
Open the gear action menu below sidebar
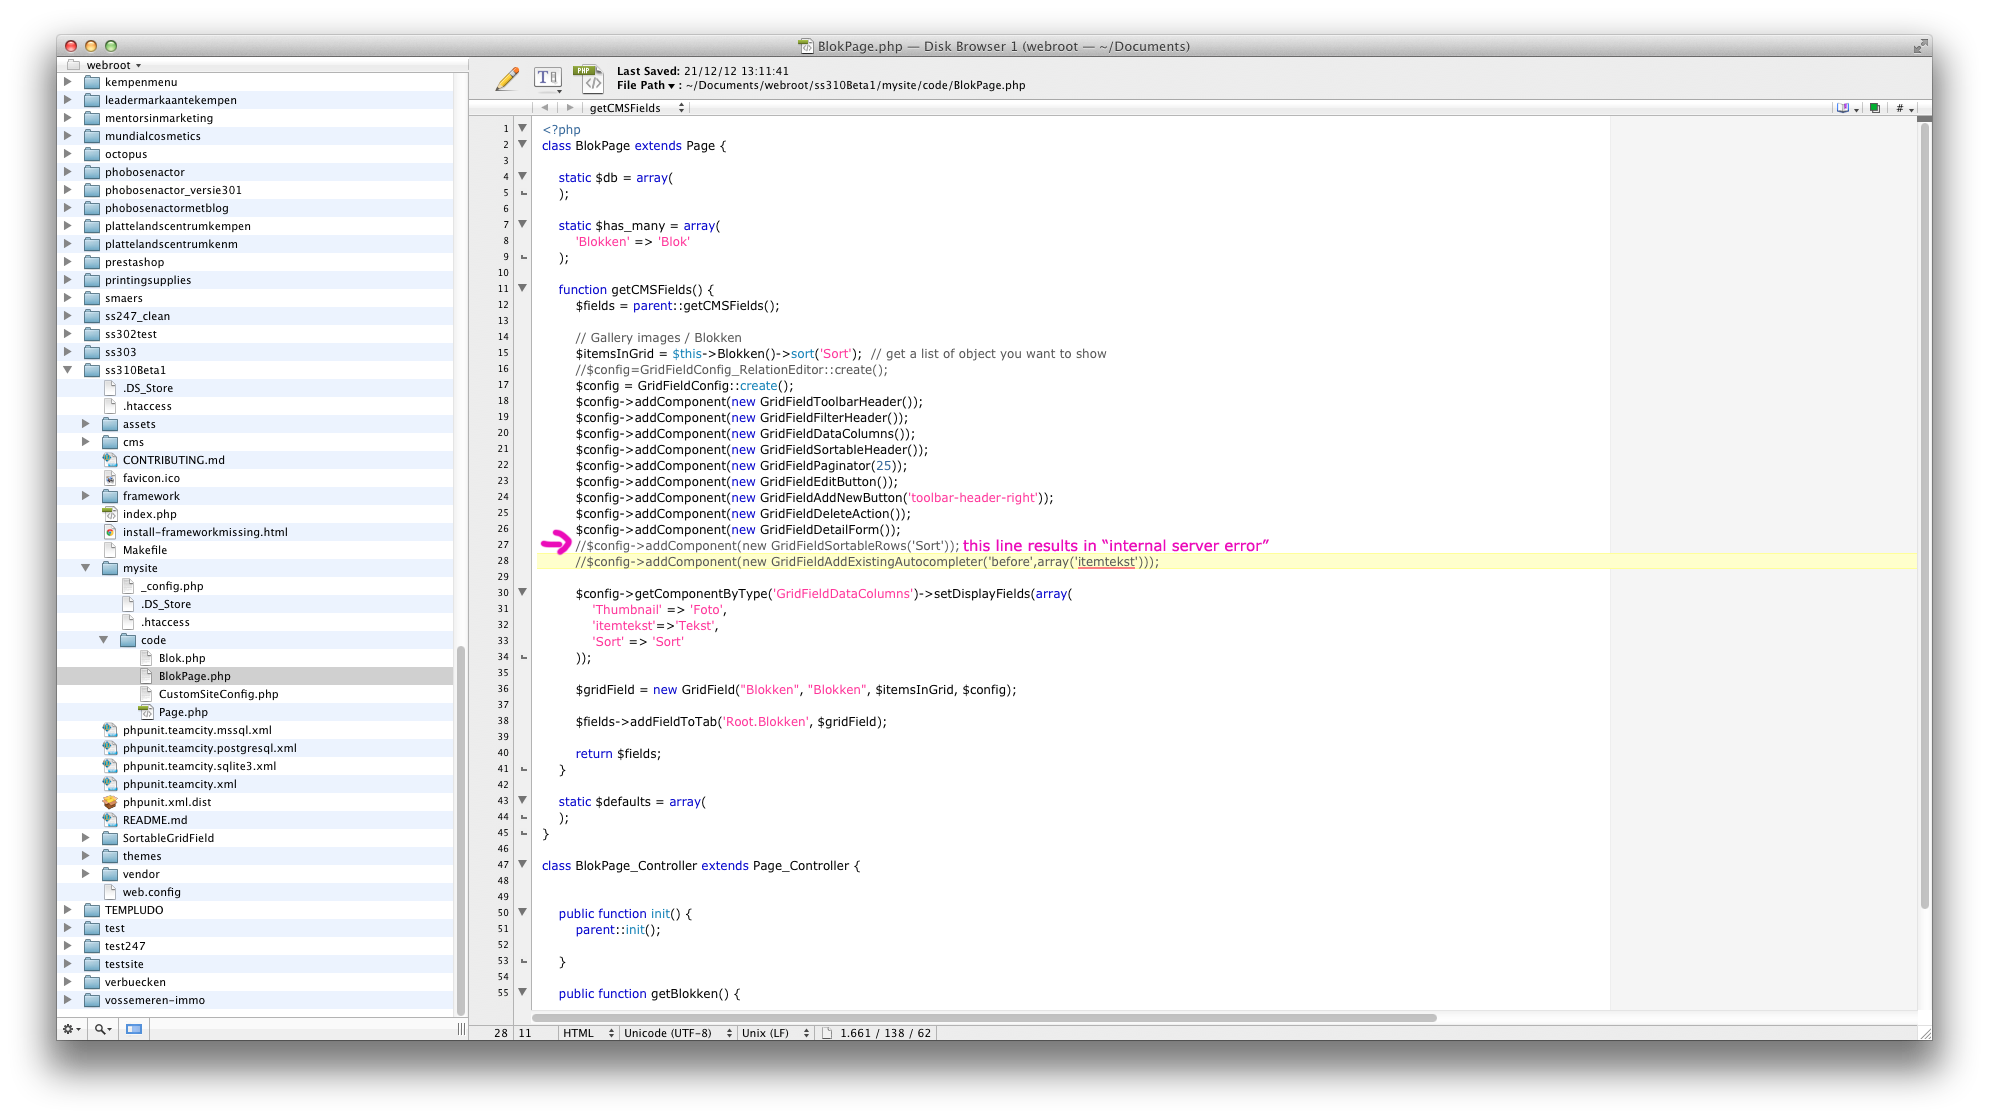tap(72, 1029)
